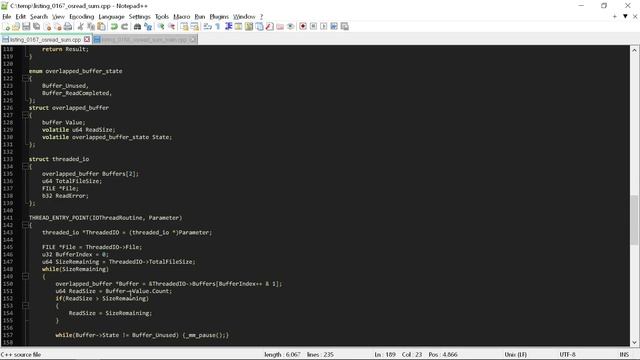This screenshot has height=360, width=640.
Task: Open the Run menu
Action: pos(200,17)
